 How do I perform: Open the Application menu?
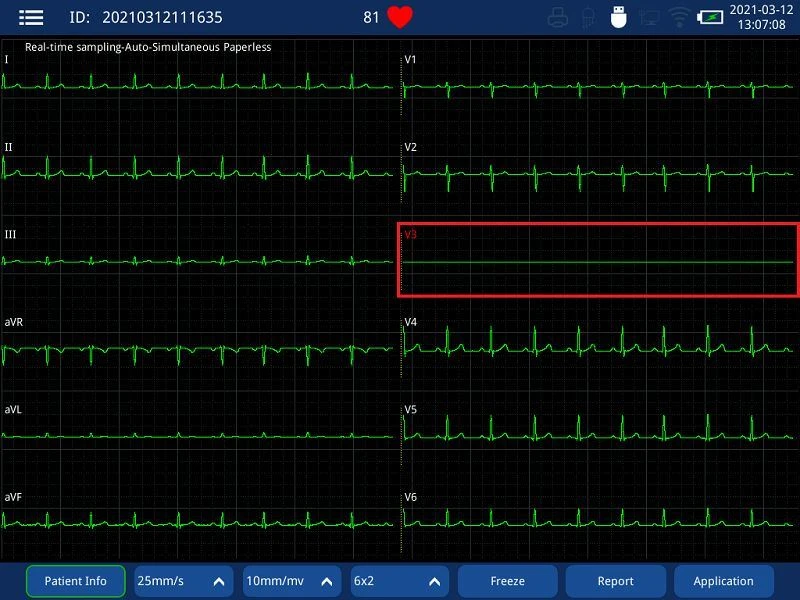(x=723, y=581)
